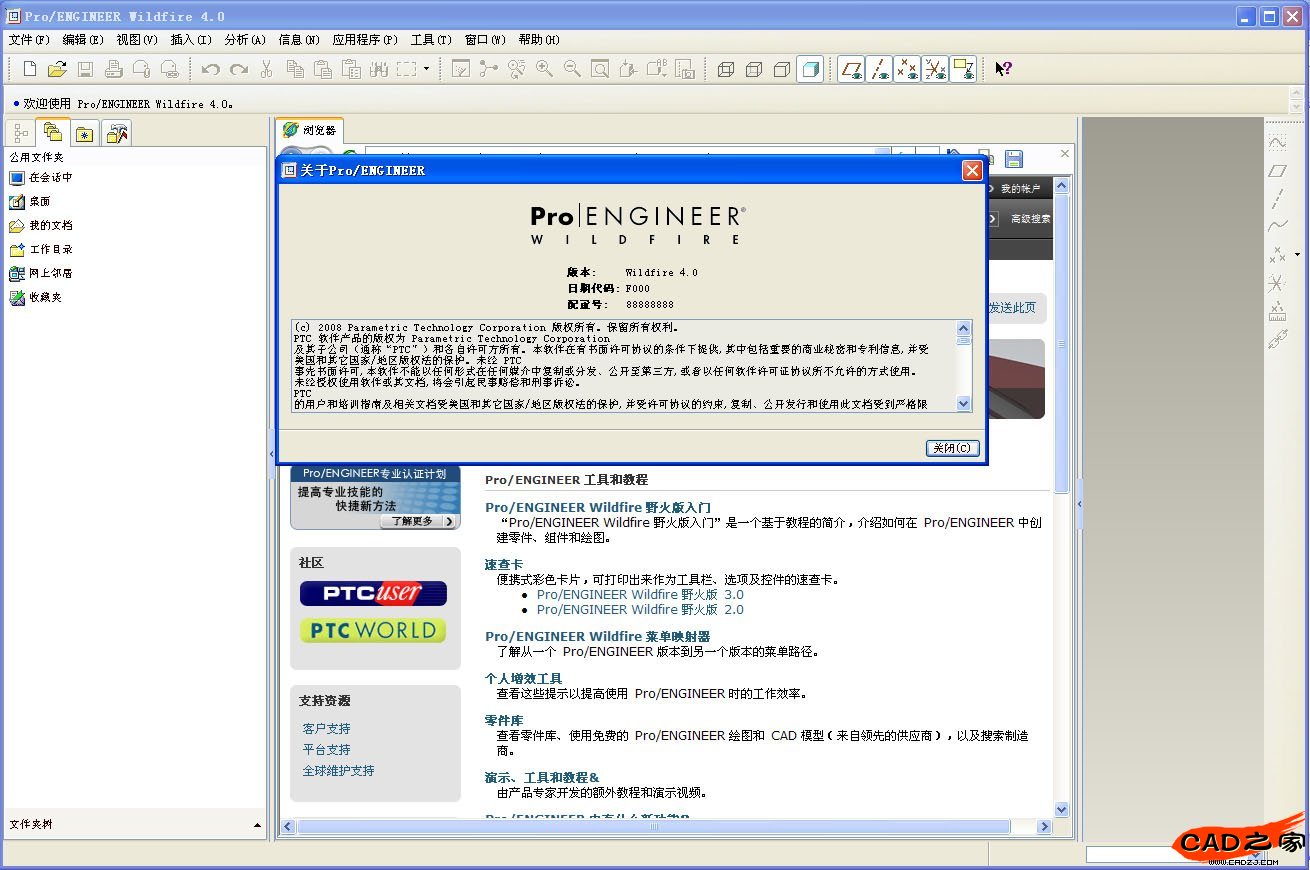Expand the datum point tool flyout arrow
This screenshot has height=870, width=1310.
coord(1297,255)
